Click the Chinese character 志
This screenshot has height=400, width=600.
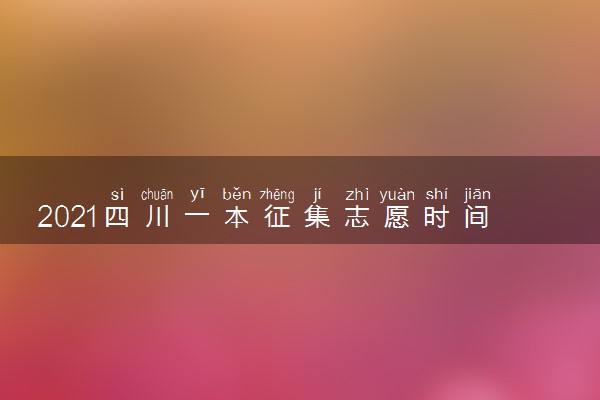pos(357,217)
